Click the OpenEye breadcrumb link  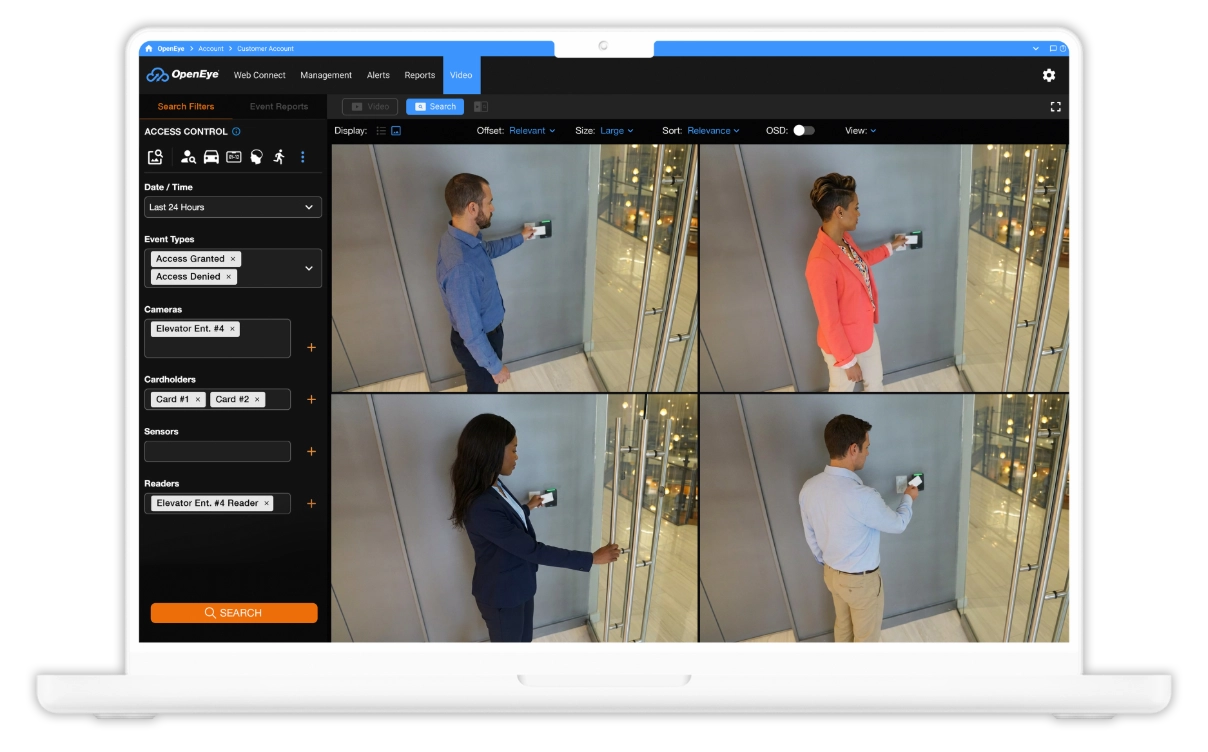(x=171, y=48)
